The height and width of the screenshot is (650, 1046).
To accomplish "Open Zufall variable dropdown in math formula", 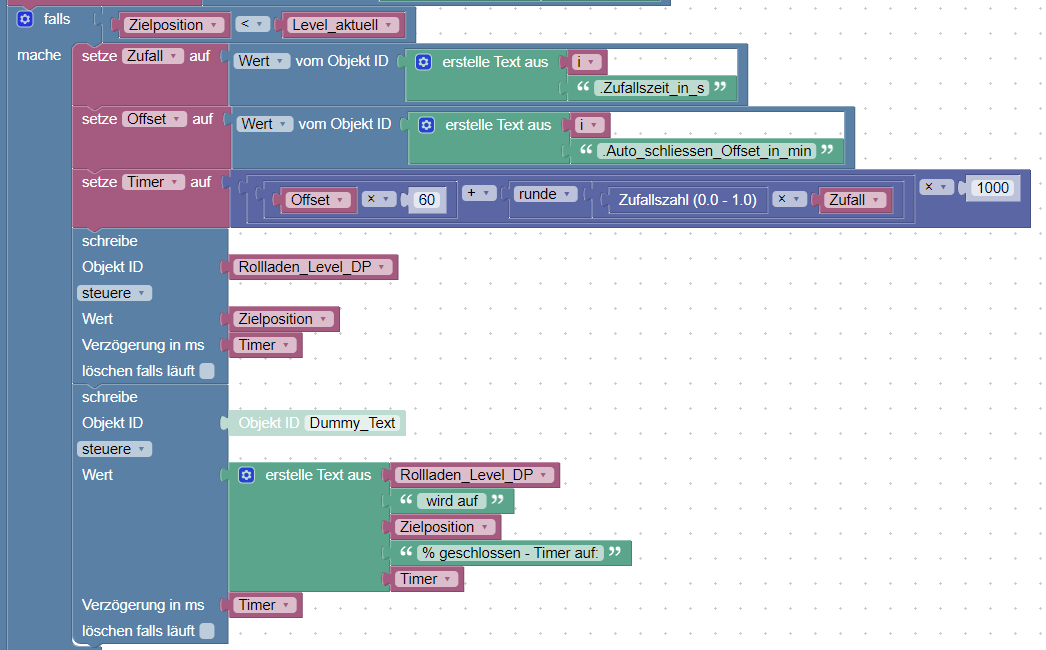I will pos(856,200).
